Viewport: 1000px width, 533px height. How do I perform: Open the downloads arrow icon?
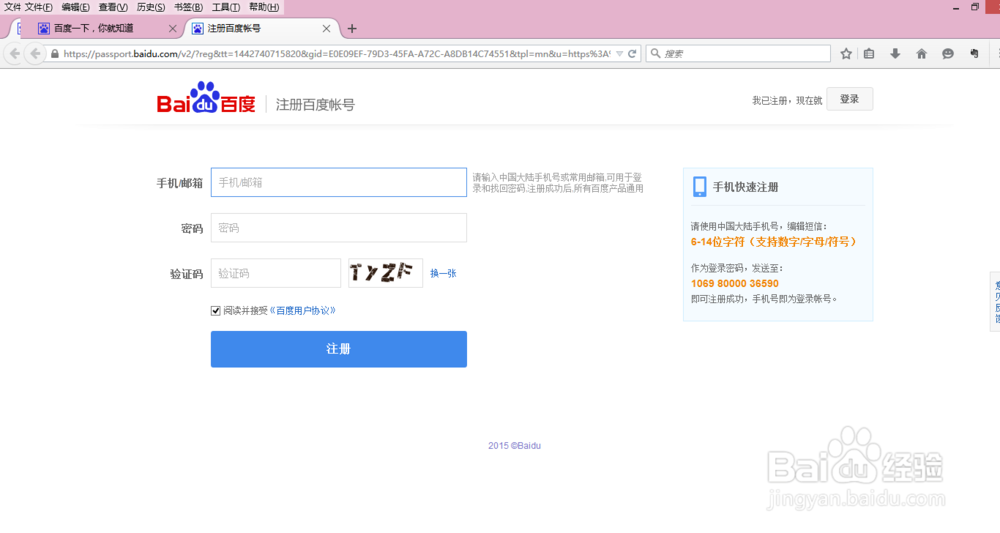click(x=895, y=54)
